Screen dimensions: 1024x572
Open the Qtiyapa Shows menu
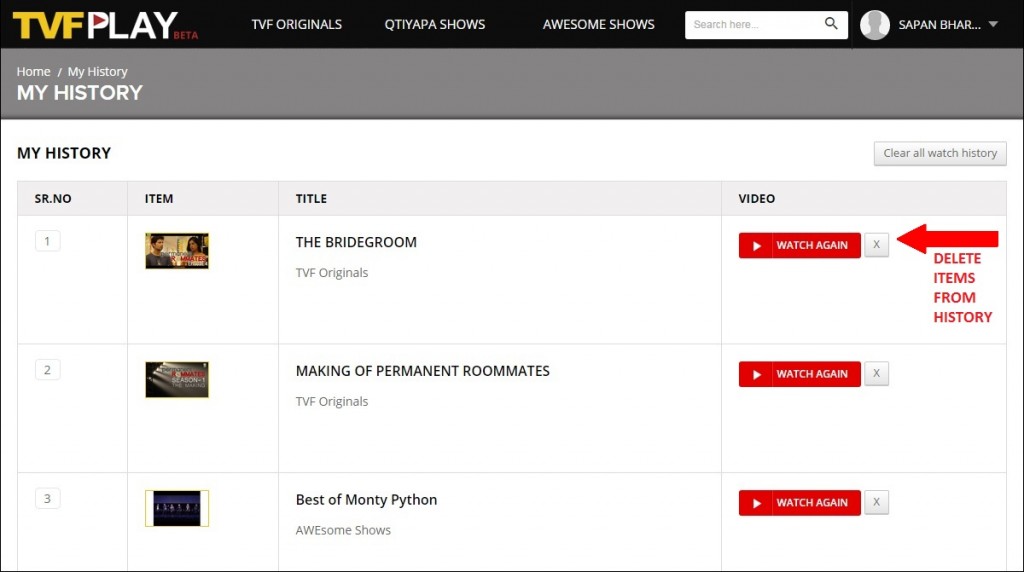coord(435,24)
